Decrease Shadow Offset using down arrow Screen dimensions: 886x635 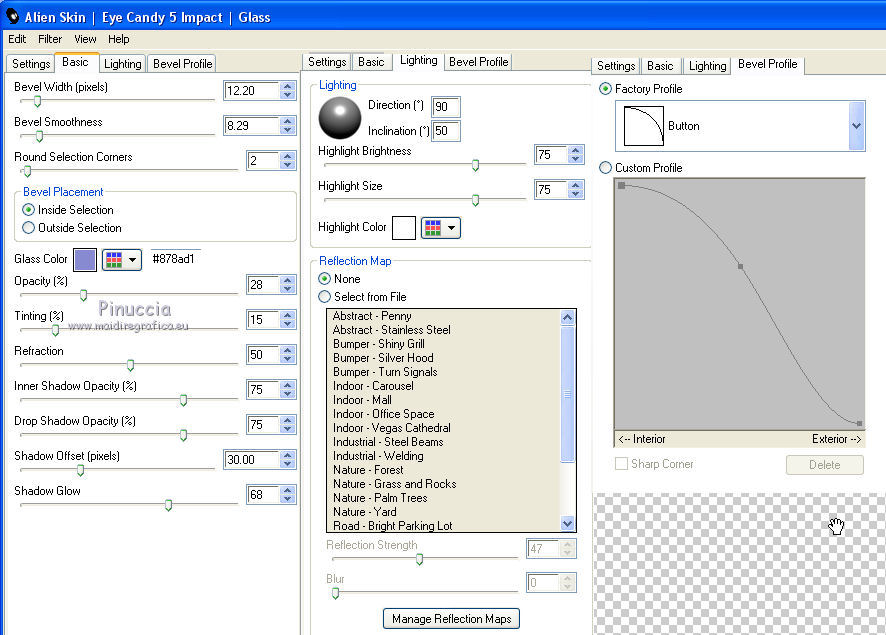point(288,465)
